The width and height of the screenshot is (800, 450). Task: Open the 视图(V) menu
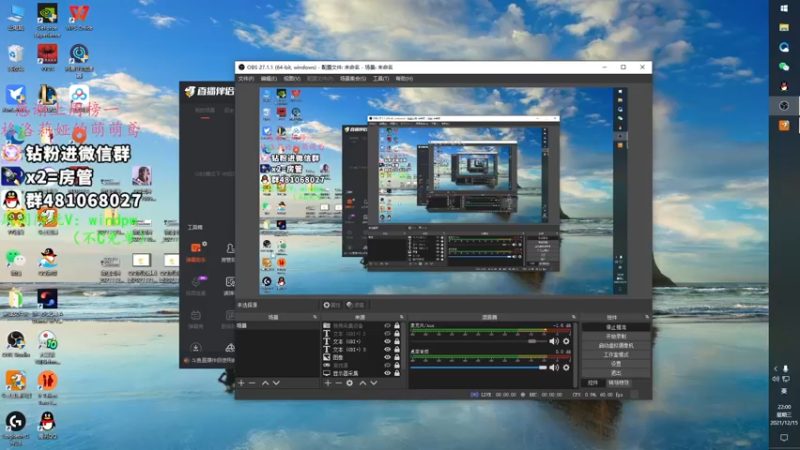pyautogui.click(x=292, y=79)
